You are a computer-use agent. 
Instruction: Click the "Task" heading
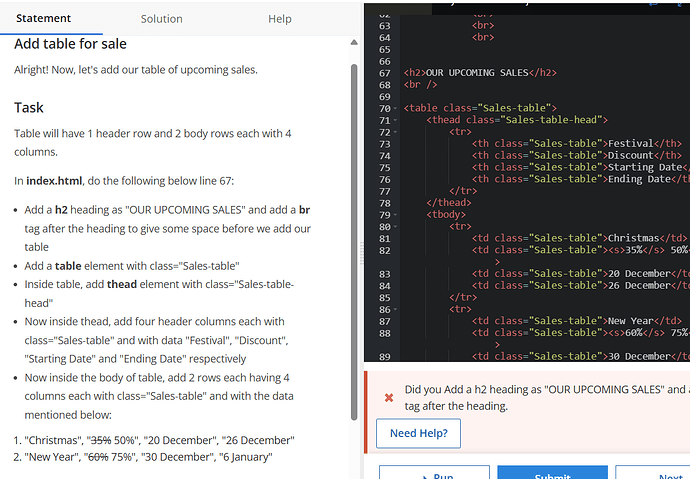[x=29, y=108]
